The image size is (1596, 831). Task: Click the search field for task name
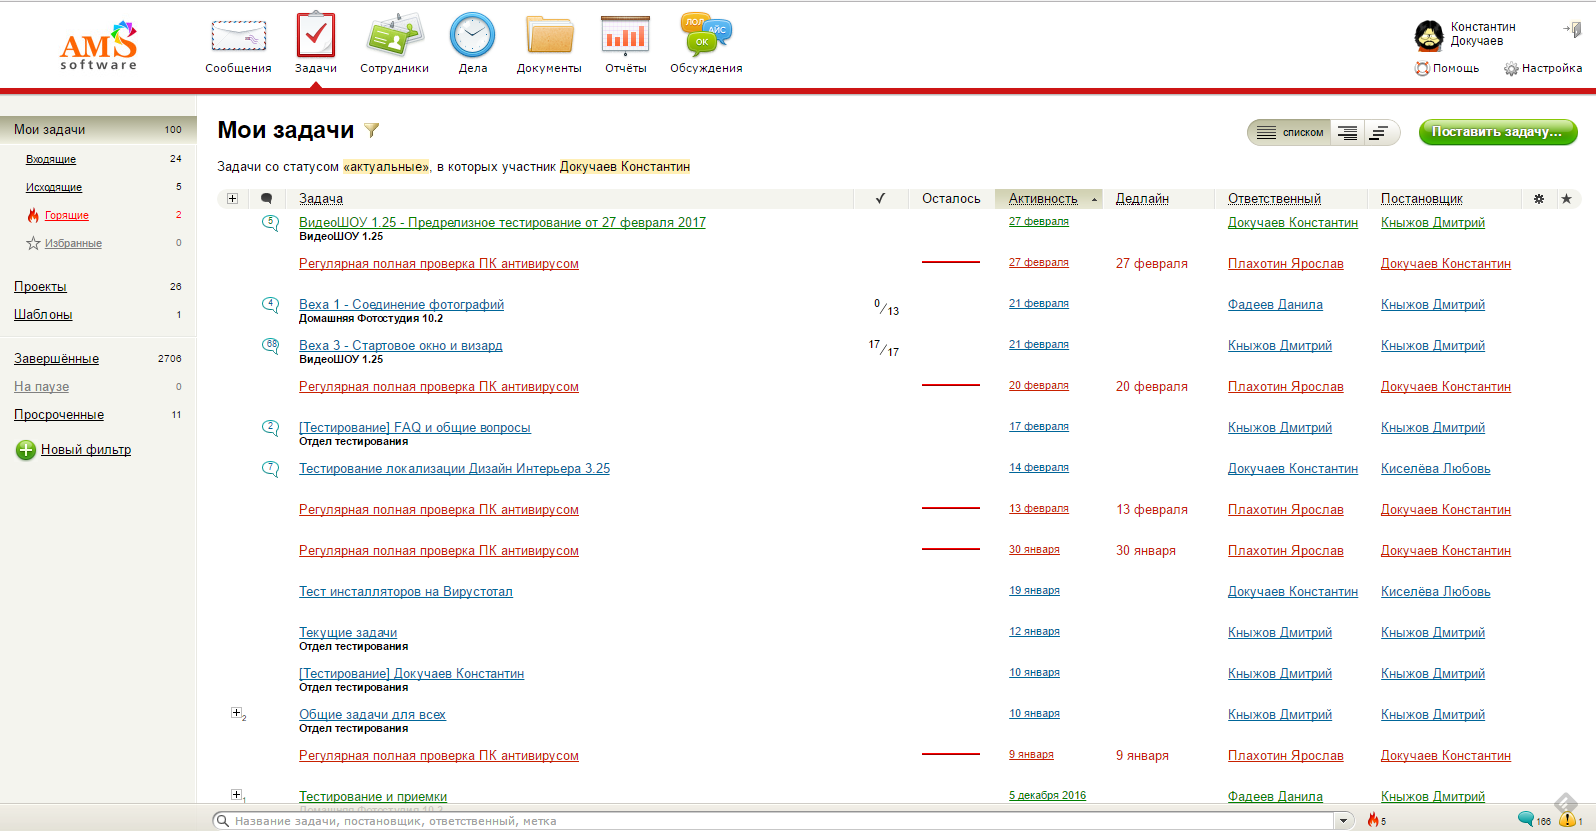coord(783,821)
